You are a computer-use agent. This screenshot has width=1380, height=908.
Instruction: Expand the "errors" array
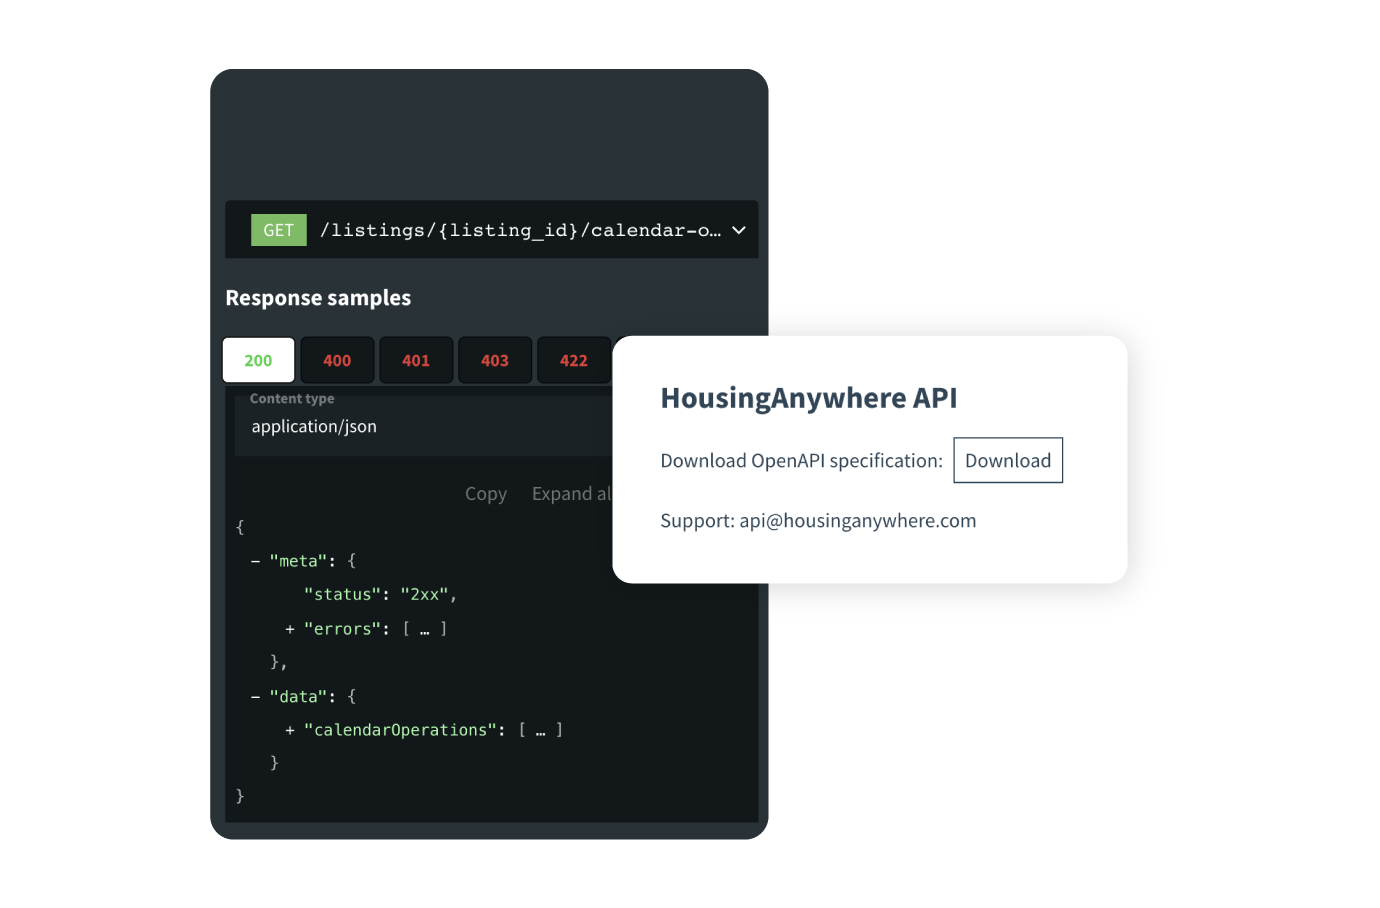tap(290, 629)
